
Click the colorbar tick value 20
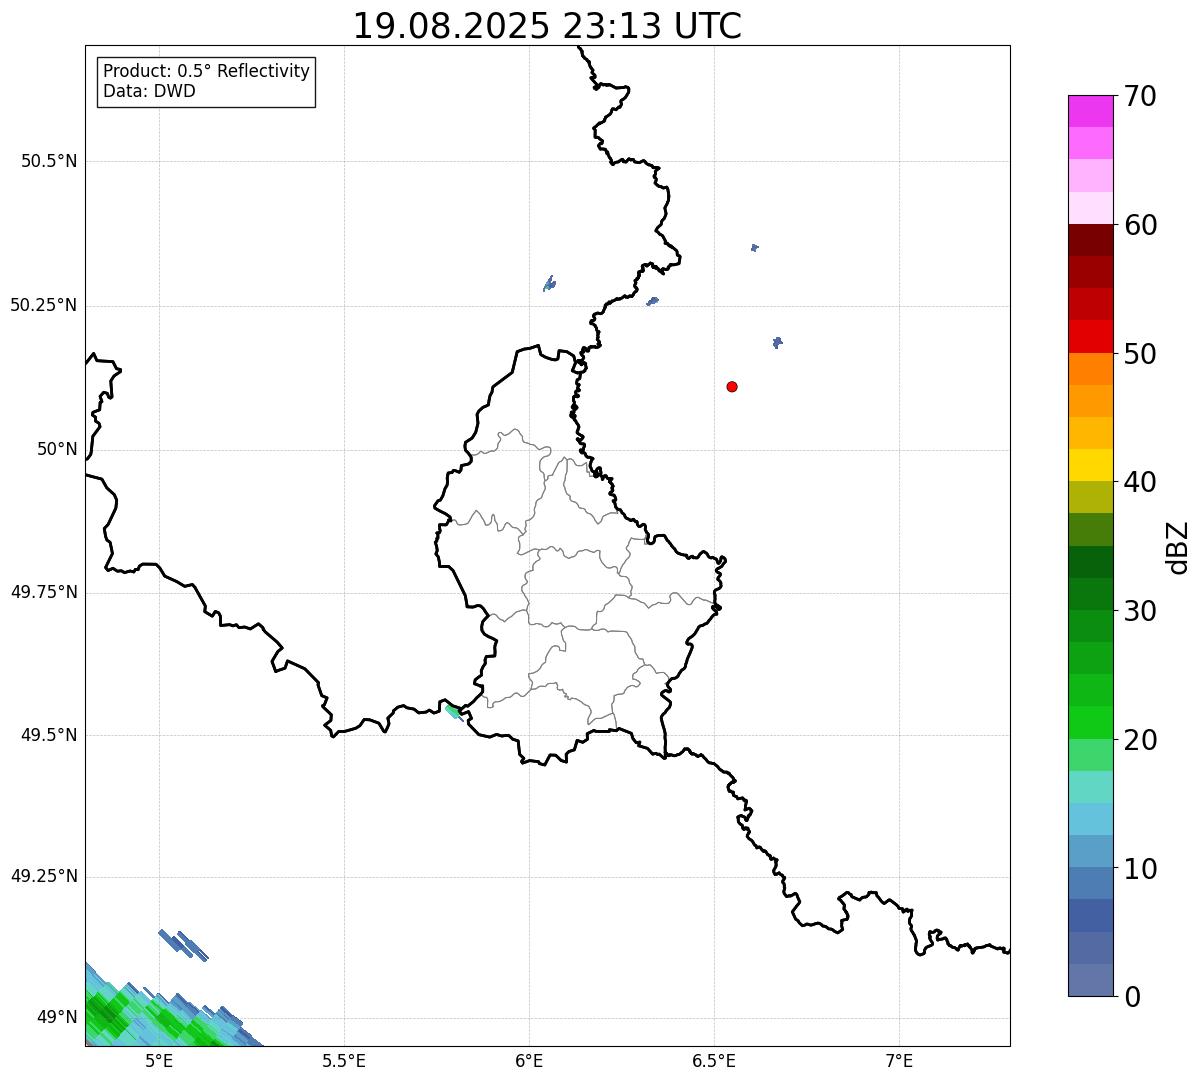point(1140,740)
